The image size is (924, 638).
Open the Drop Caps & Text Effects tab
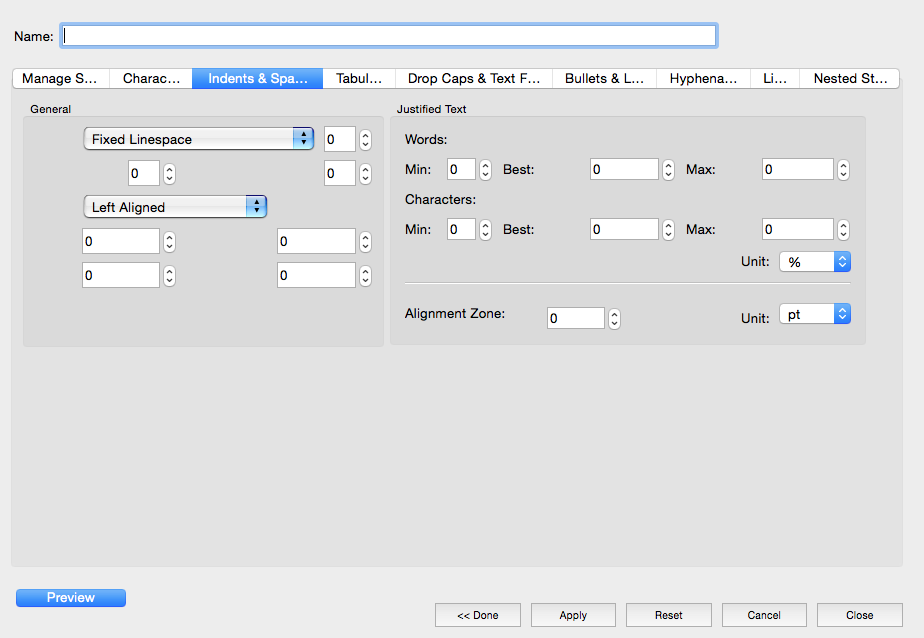[473, 79]
